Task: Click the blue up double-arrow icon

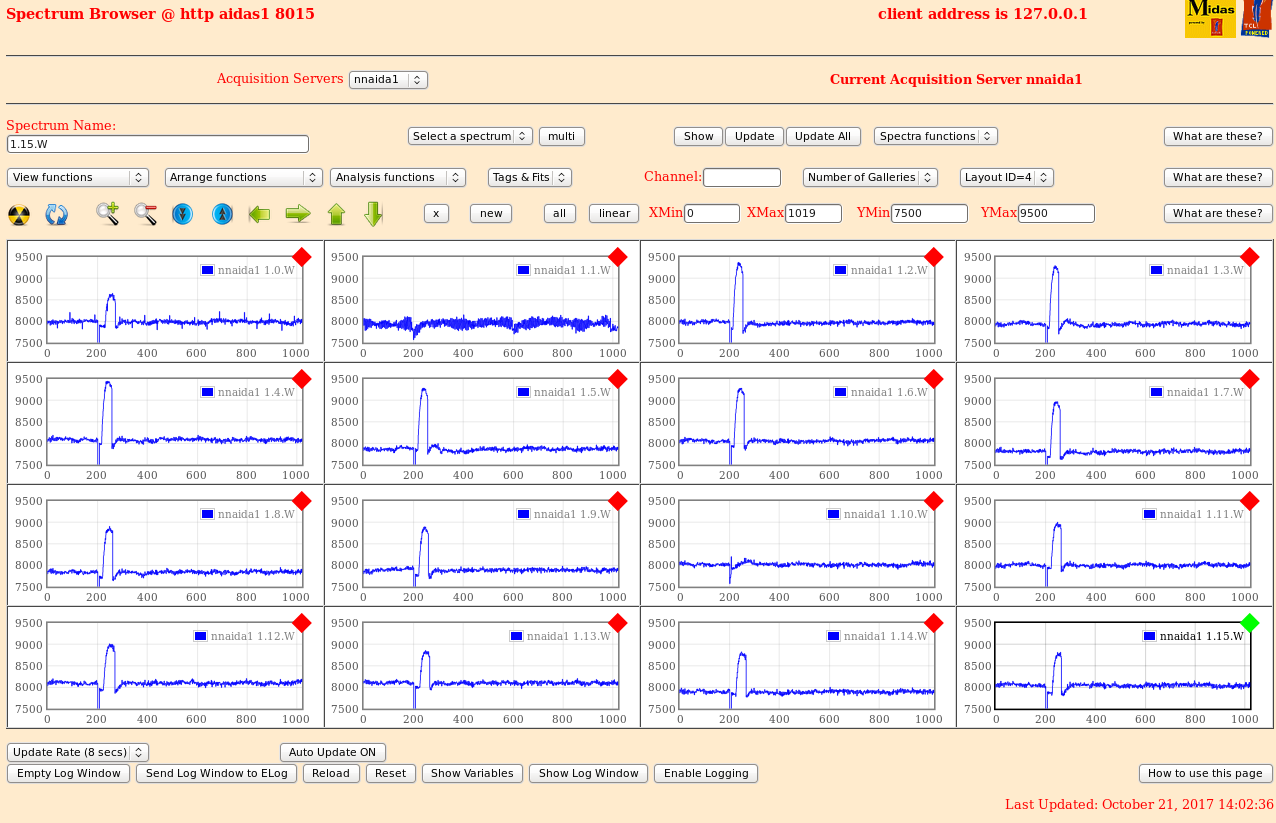Action: [222, 214]
